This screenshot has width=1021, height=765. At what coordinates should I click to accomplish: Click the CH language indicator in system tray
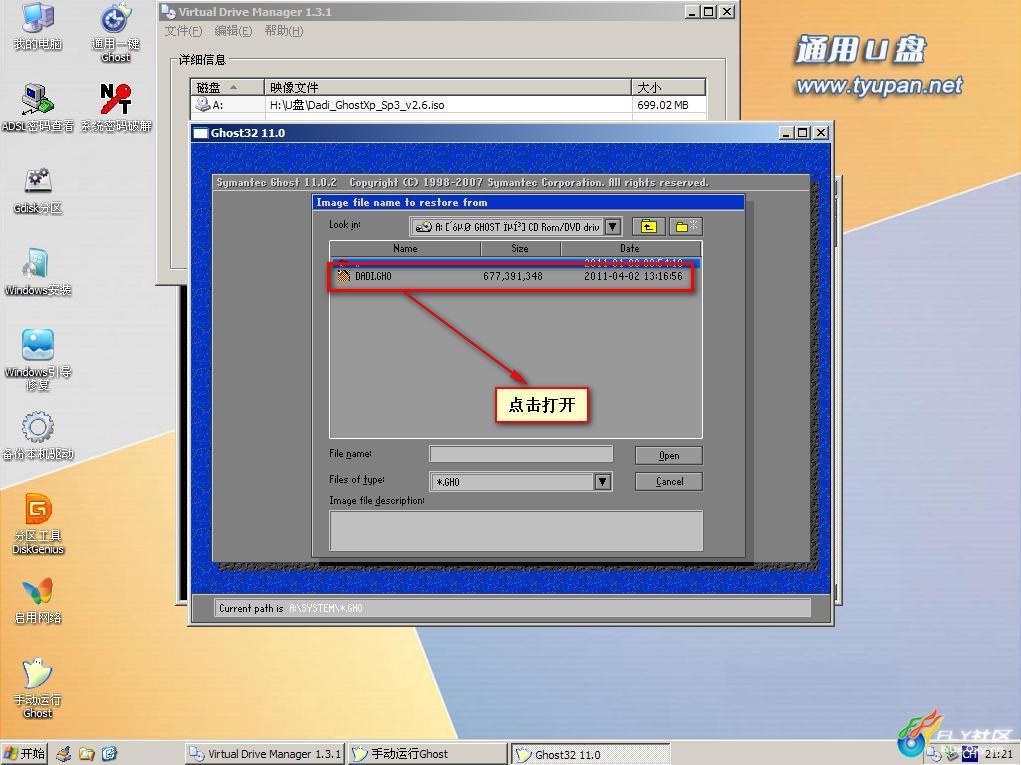point(970,755)
